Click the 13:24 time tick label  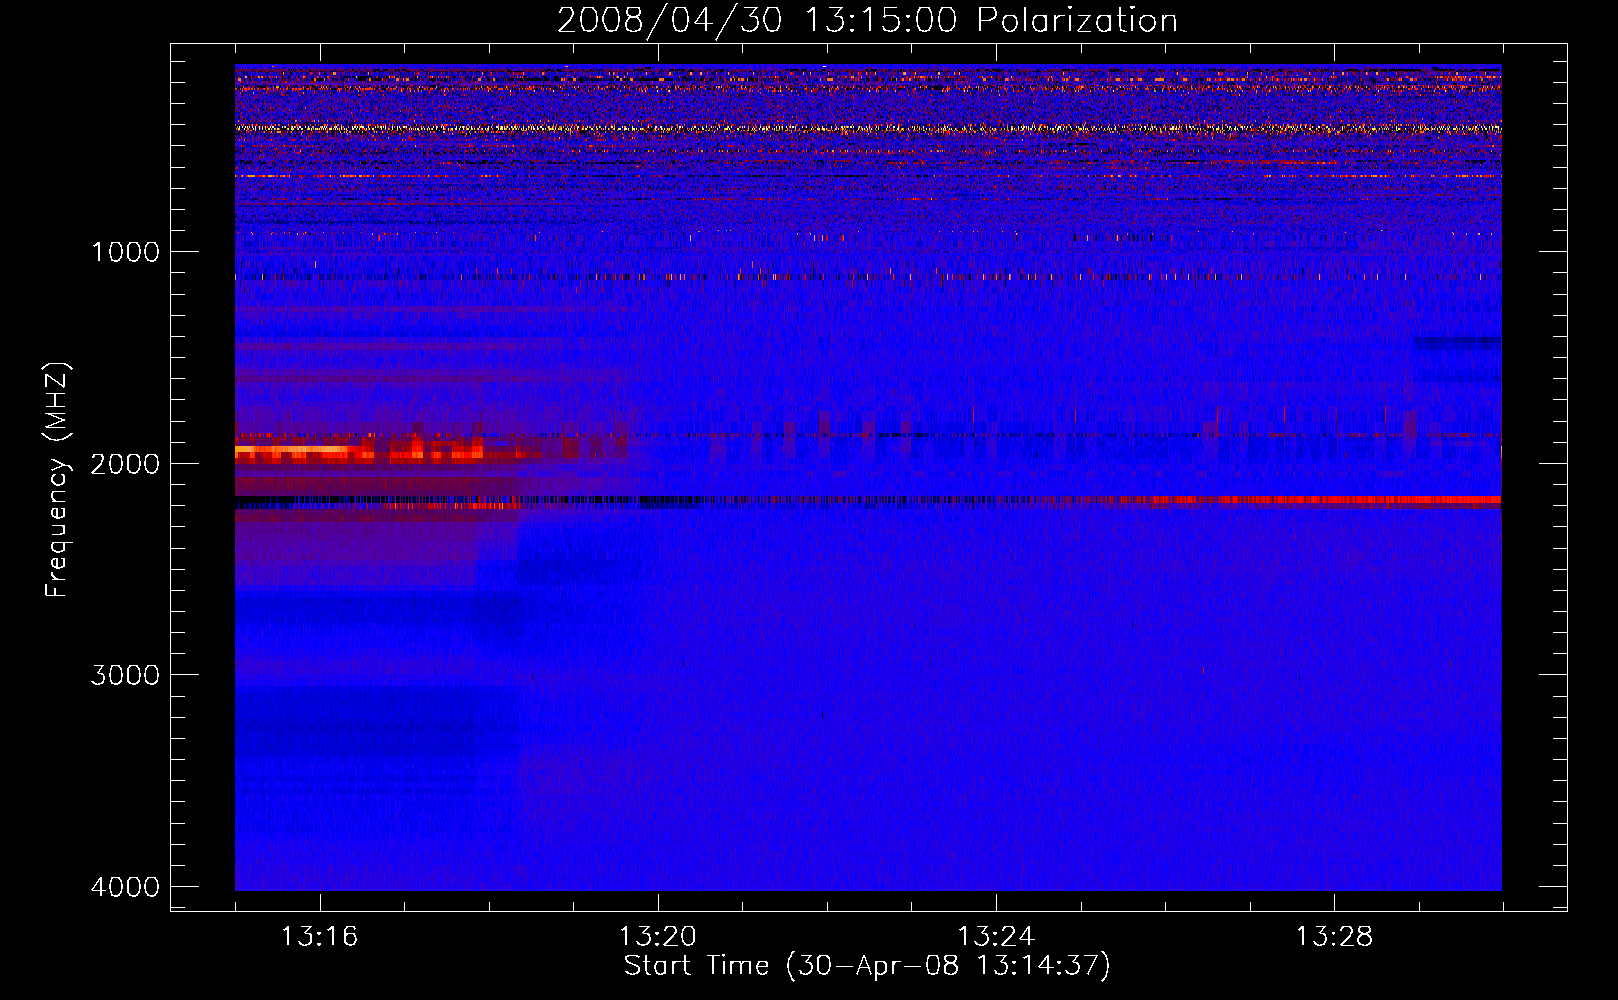click(x=996, y=937)
